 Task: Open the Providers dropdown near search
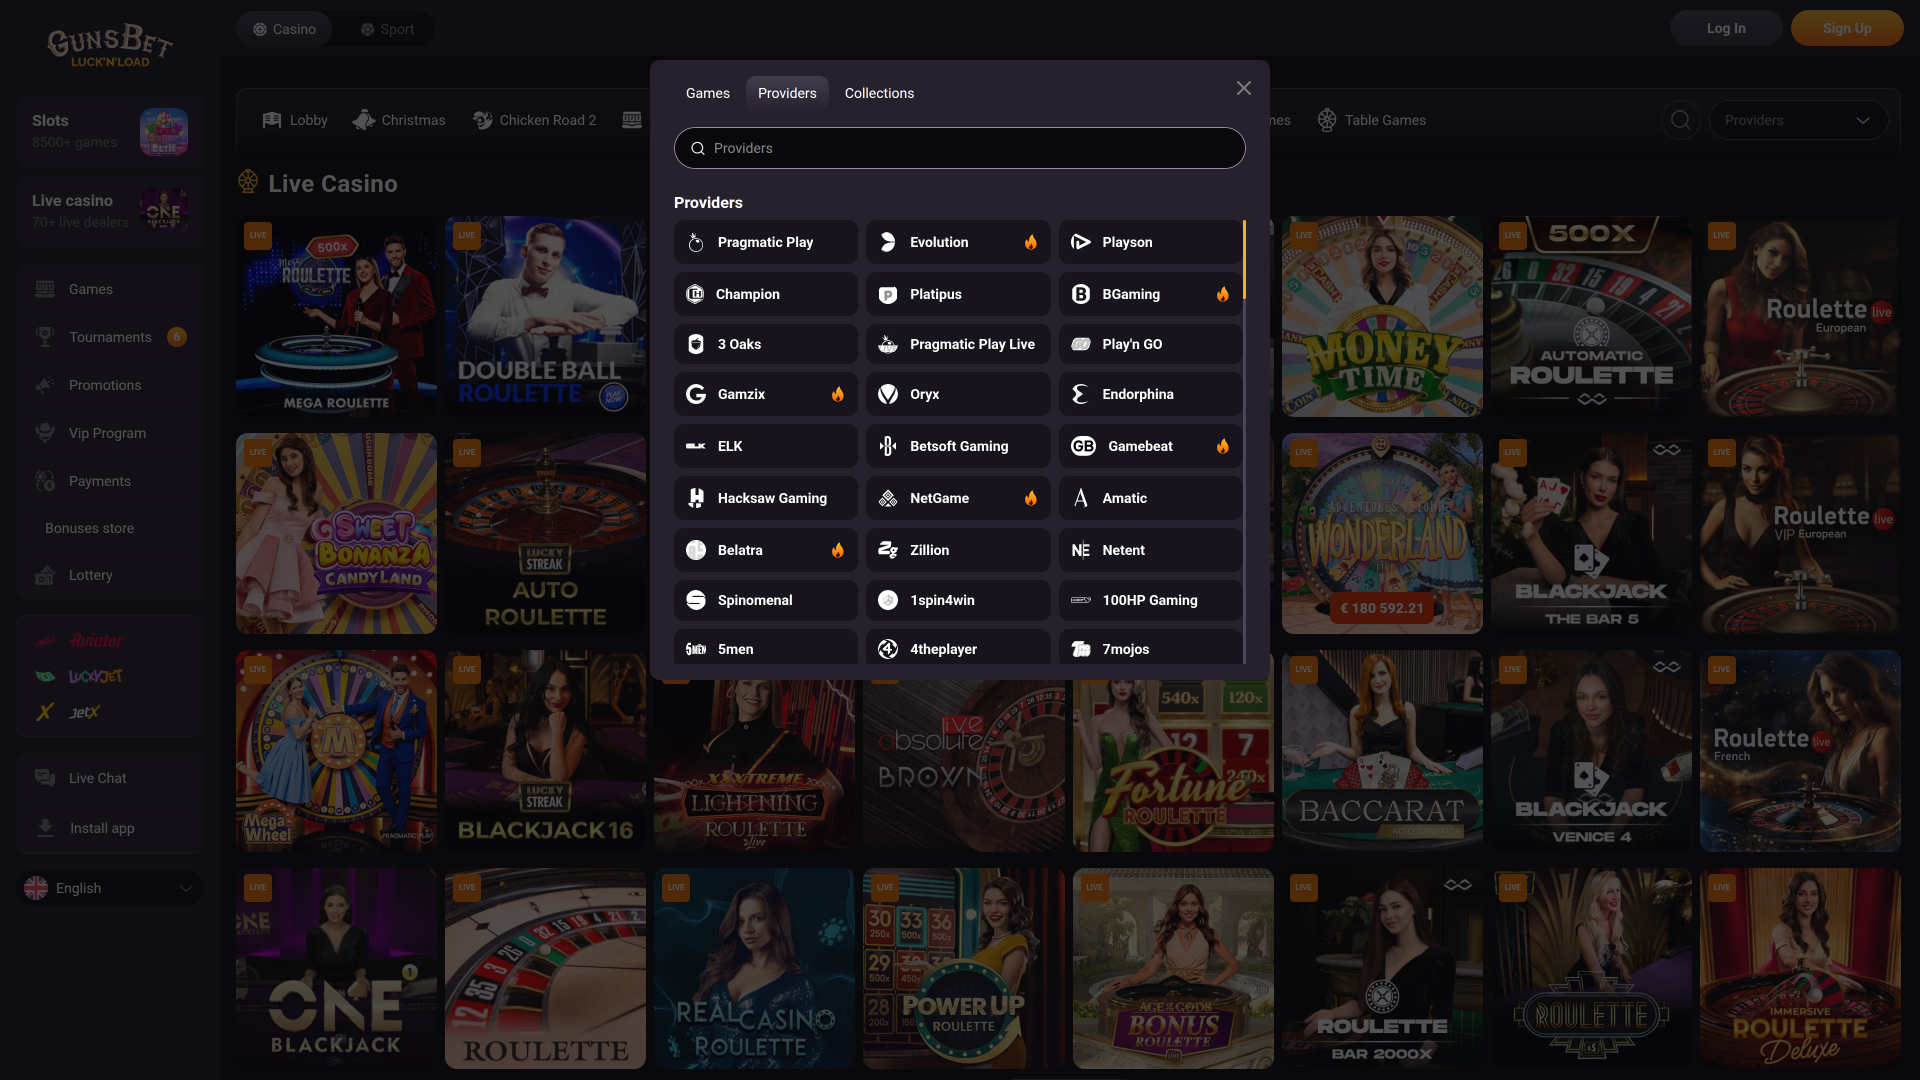[x=1798, y=120]
